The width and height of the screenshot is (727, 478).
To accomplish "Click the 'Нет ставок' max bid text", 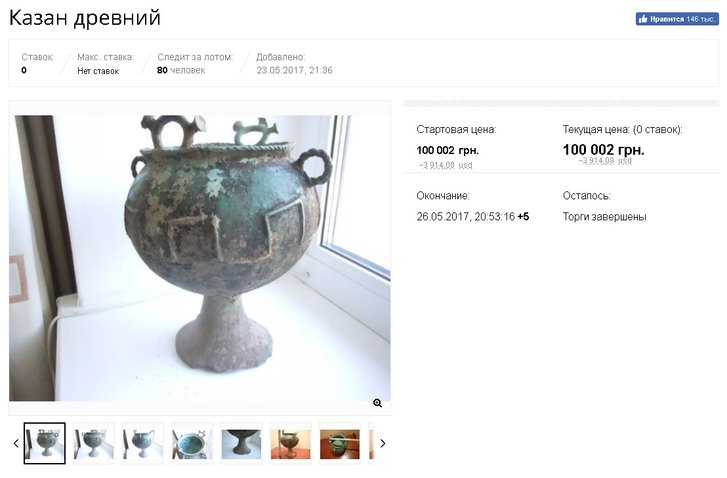I will (98, 71).
